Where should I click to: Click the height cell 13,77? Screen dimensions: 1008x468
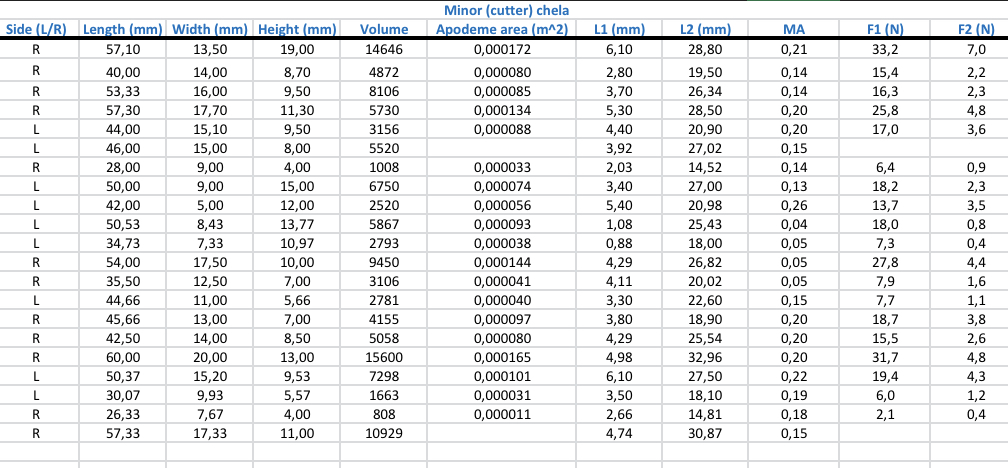point(297,224)
